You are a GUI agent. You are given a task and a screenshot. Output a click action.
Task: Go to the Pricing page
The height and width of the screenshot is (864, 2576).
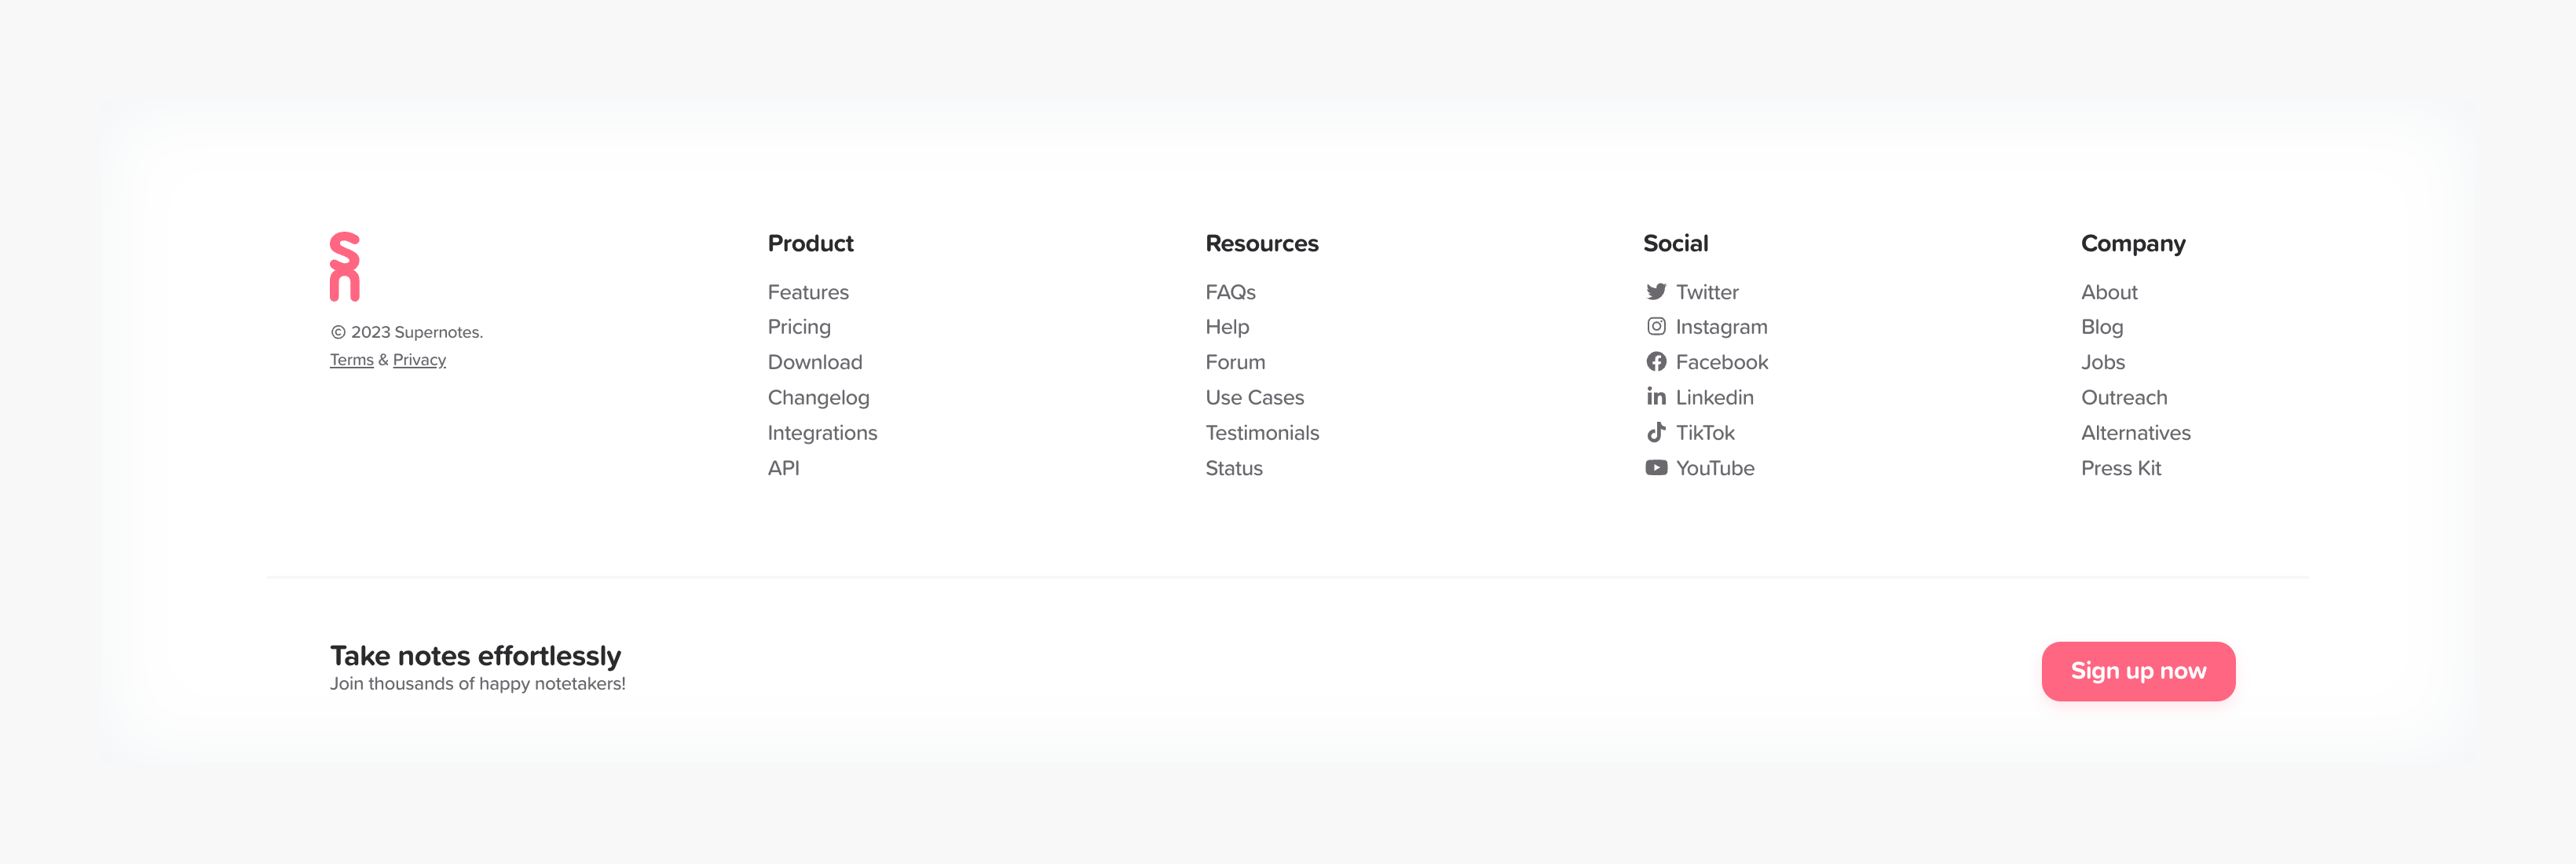coord(798,327)
